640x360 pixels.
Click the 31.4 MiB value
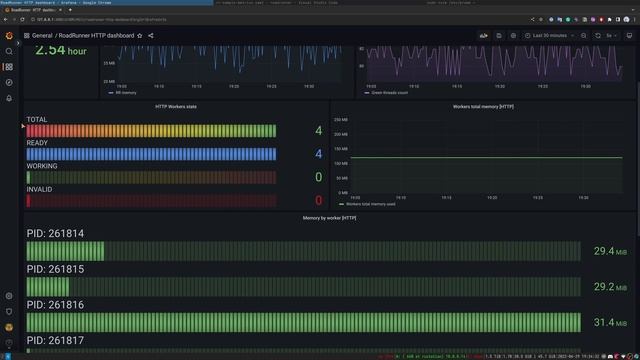coord(610,322)
